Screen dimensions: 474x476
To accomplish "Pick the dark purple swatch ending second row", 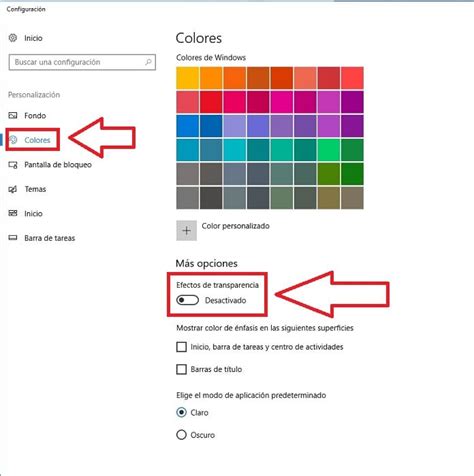I will (x=352, y=102).
